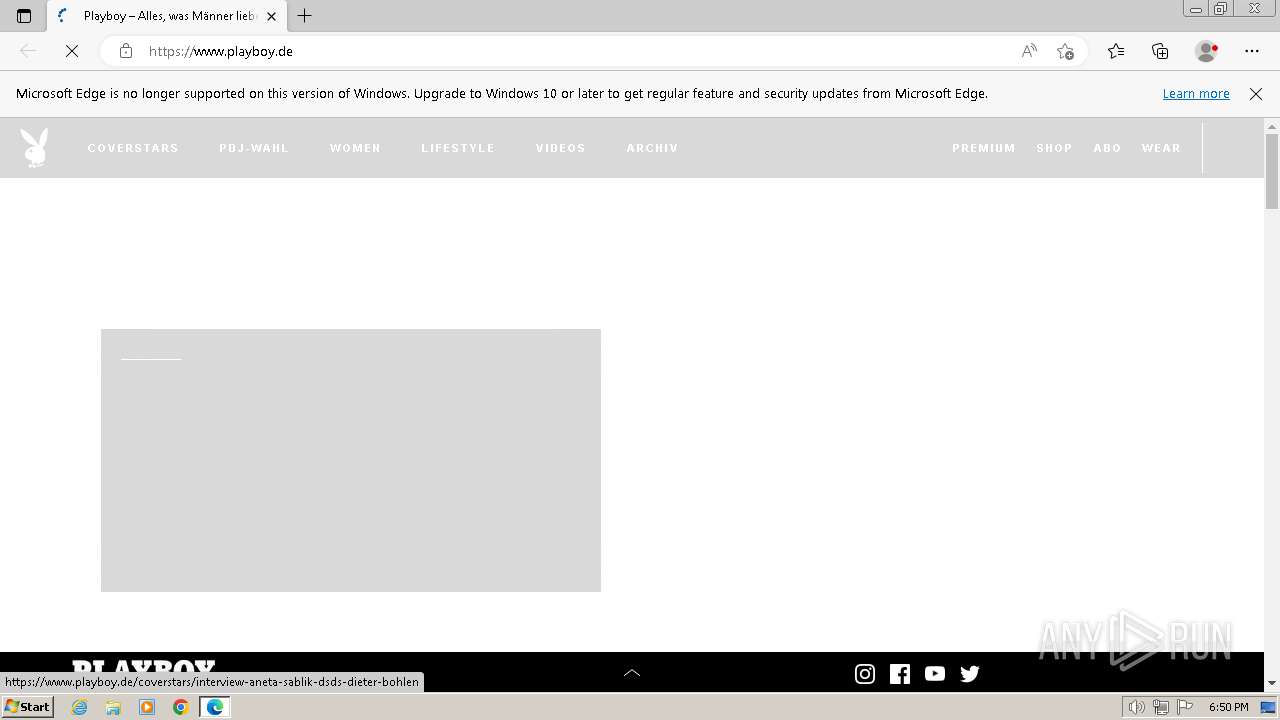
Task: Open Read aloud icon in address bar
Action: (1029, 51)
